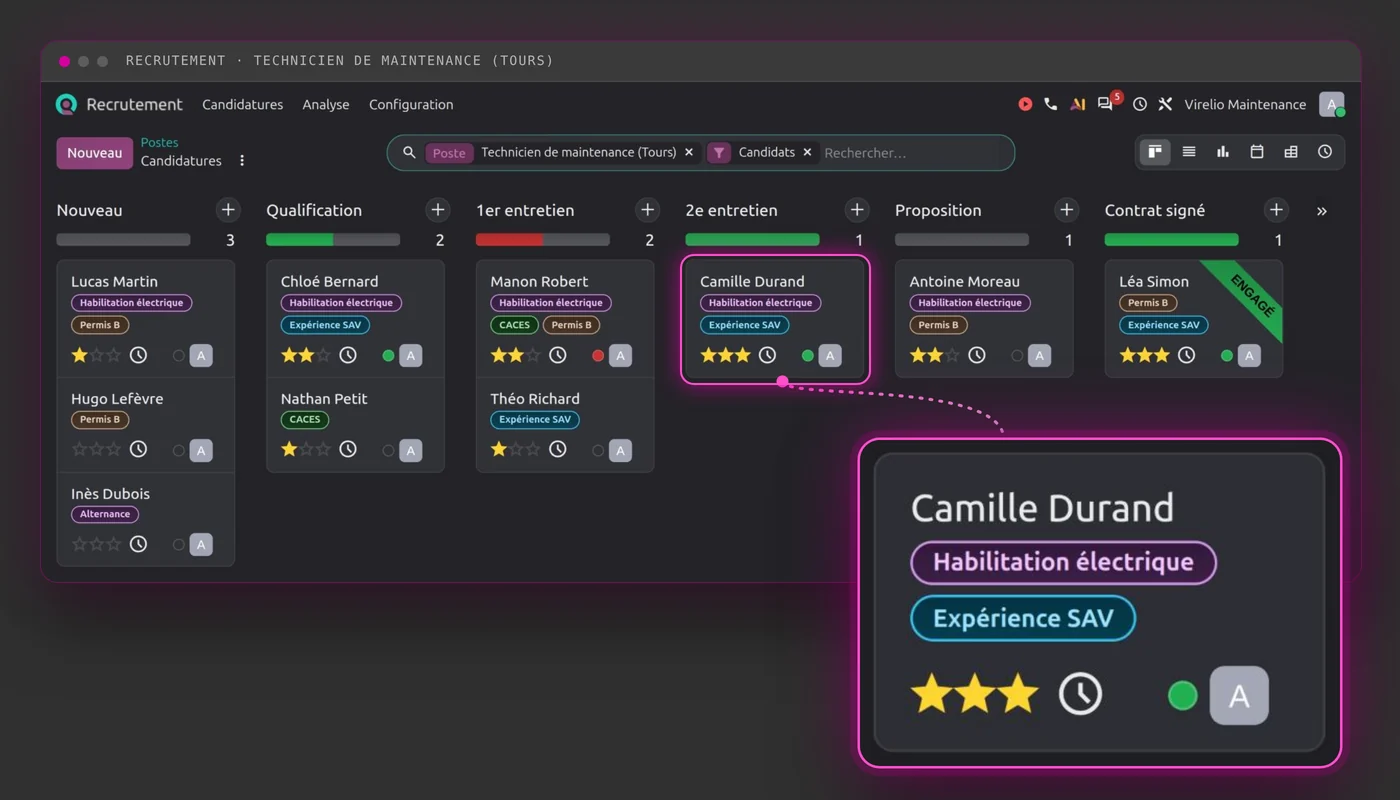This screenshot has width=1400, height=800.
Task: Open the Configuration menu
Action: (x=411, y=104)
